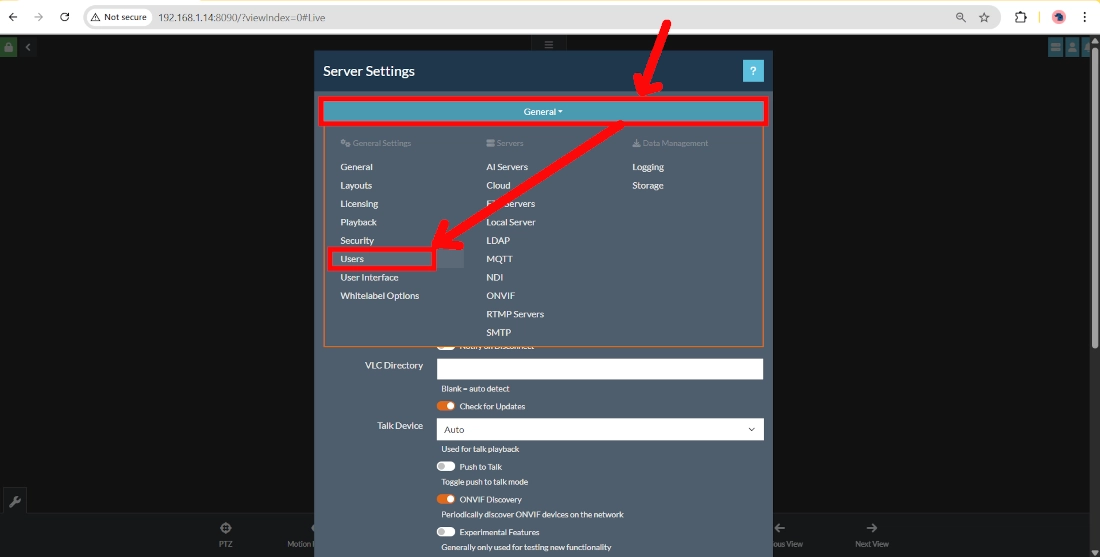Screen dimensions: 1100x557
Task: Enable Experimental Features switch
Action: coord(445,532)
